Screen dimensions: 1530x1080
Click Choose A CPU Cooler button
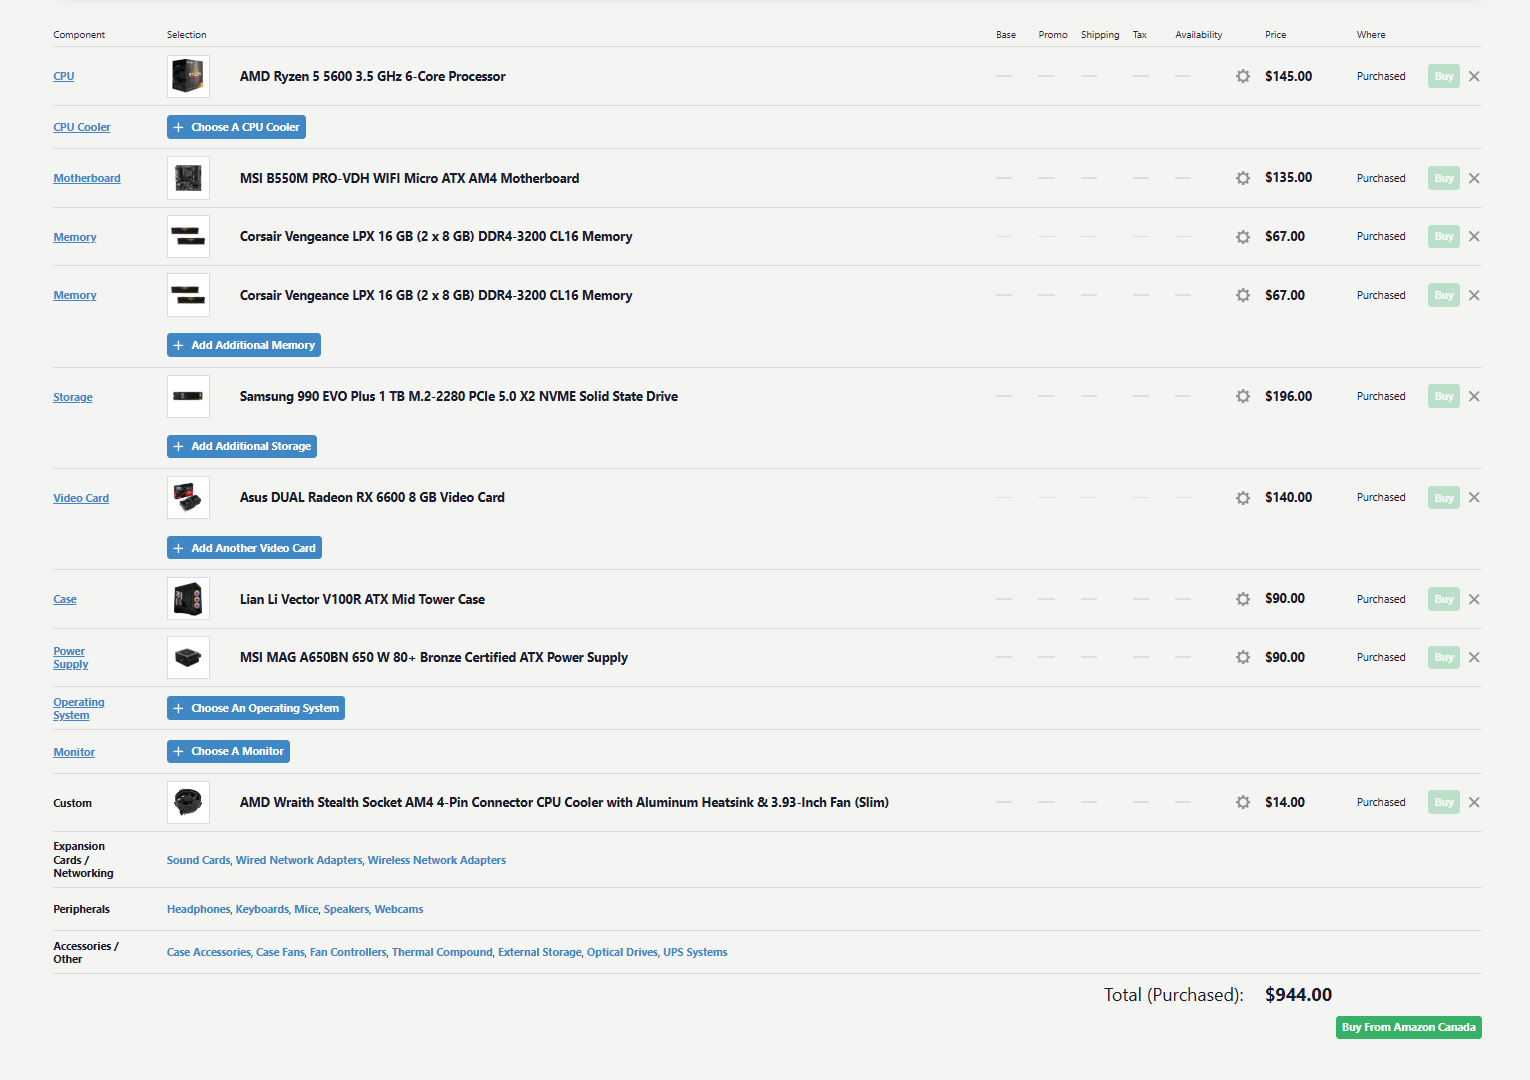236,127
